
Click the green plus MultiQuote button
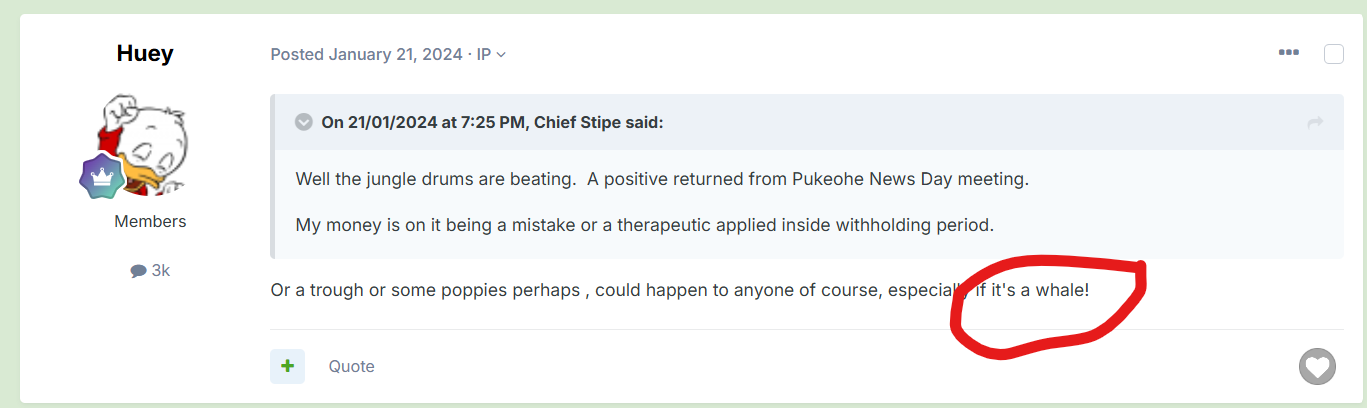[x=287, y=366]
